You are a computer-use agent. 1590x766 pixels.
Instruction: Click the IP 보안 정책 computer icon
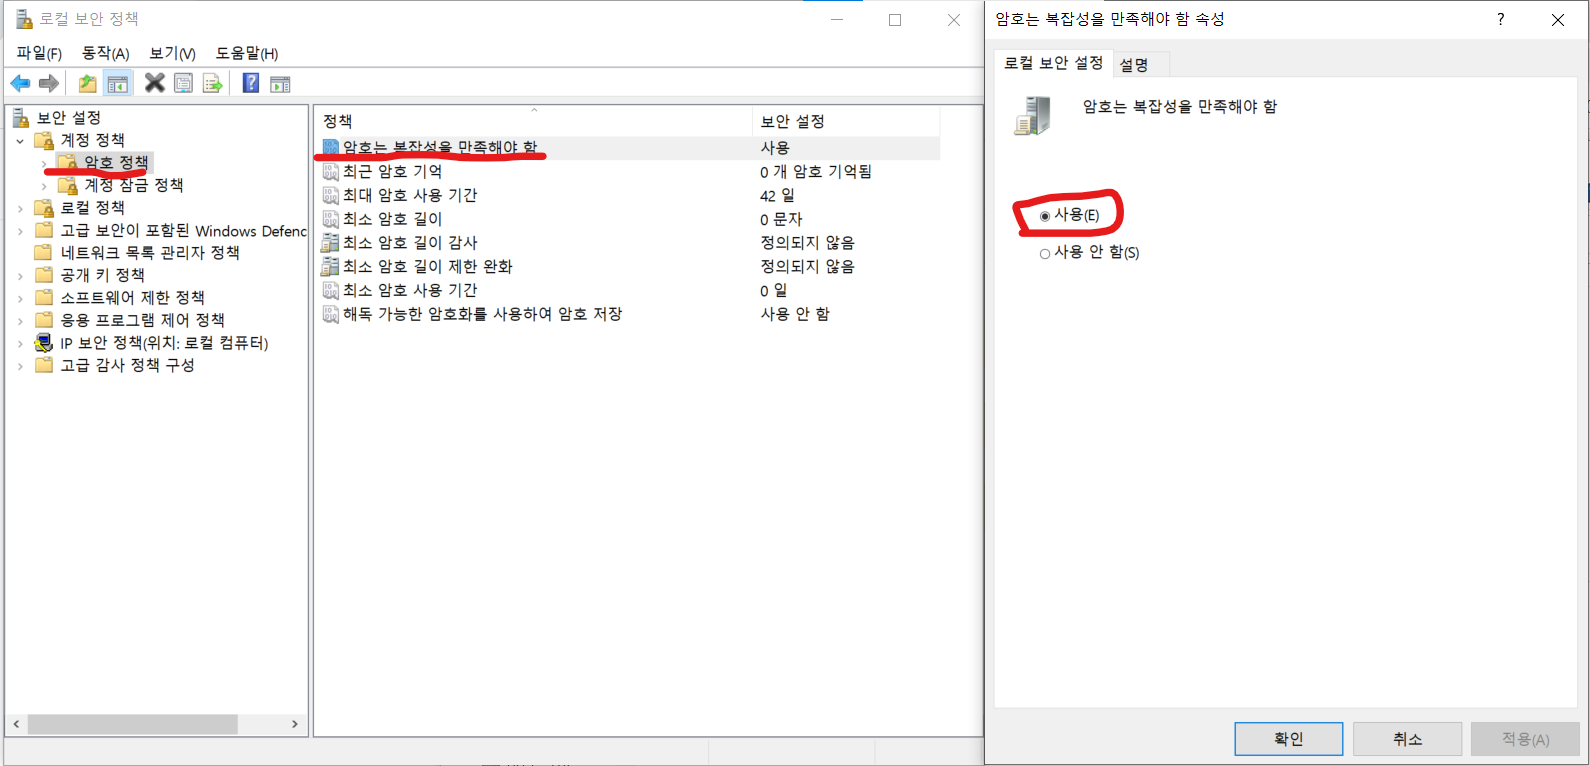44,343
